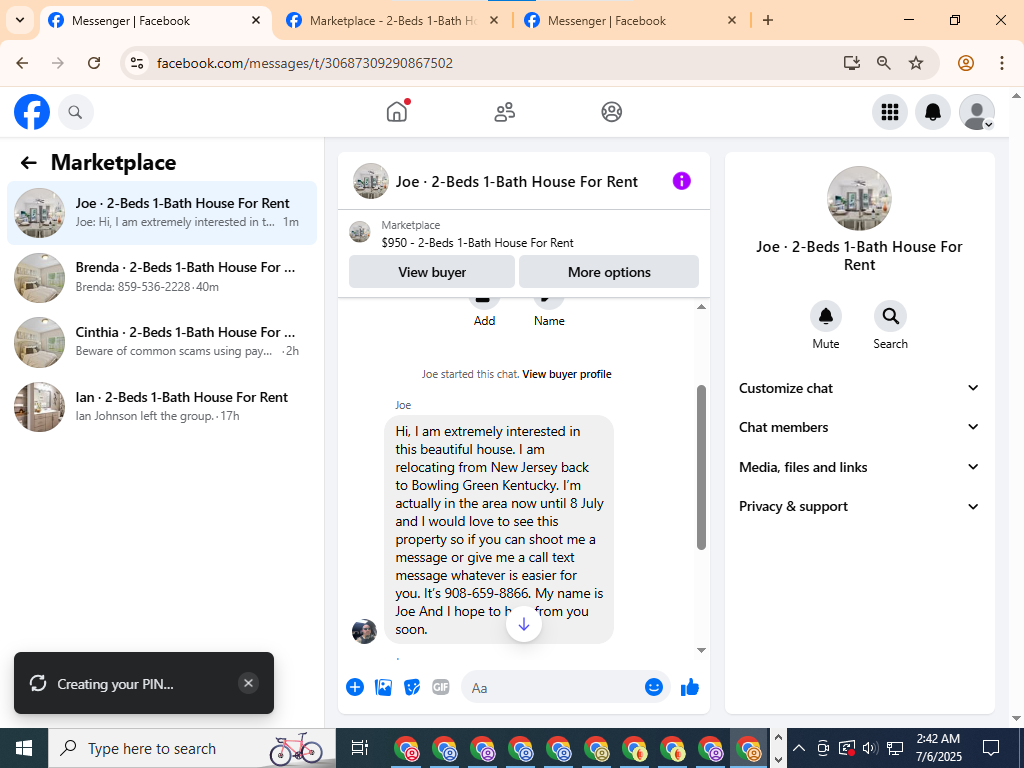This screenshot has height=768, width=1024.
Task: Close the Marketplace browser tab
Action: click(x=494, y=20)
